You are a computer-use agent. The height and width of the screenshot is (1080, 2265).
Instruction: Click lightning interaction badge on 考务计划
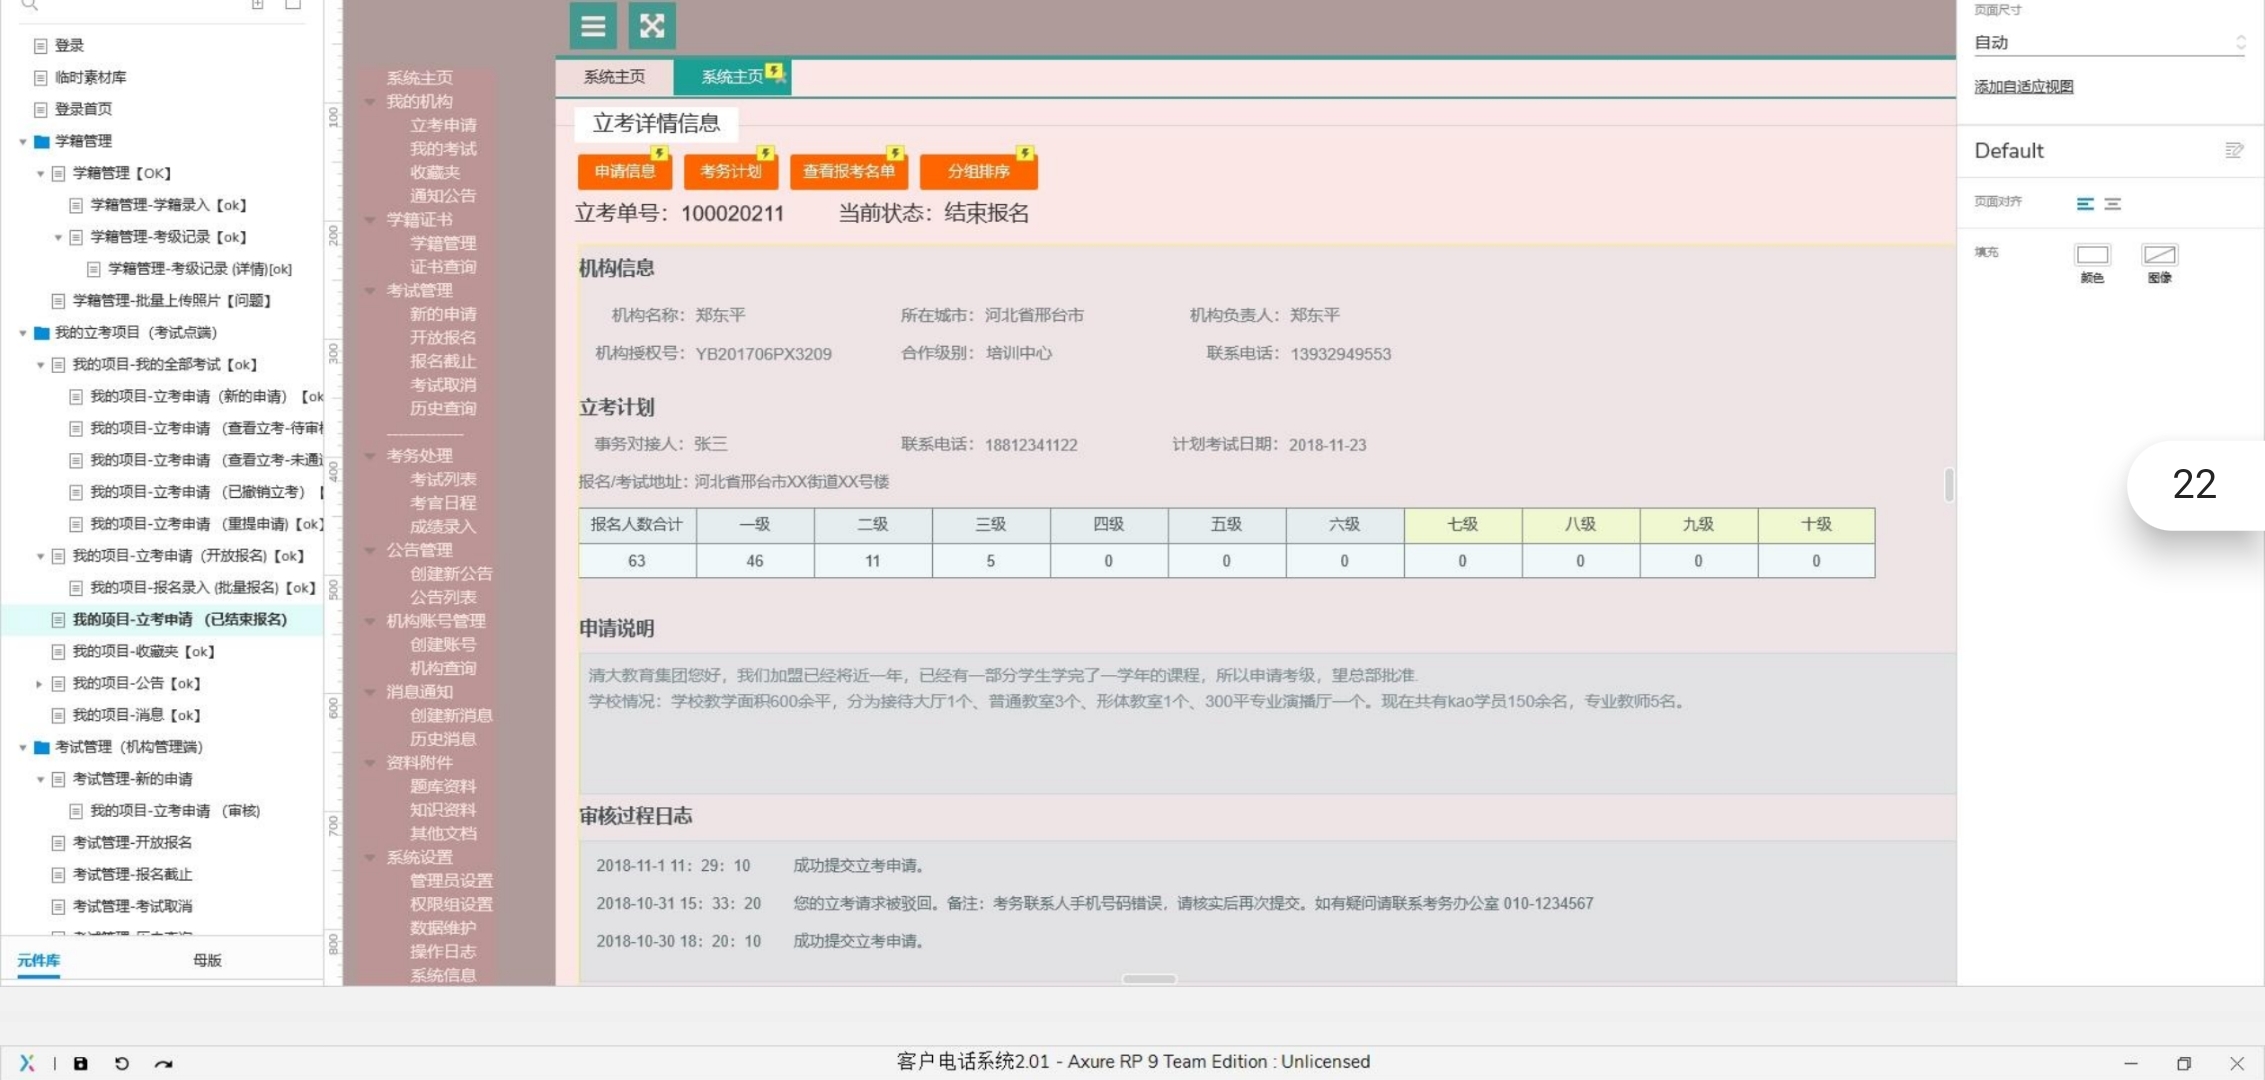765,153
